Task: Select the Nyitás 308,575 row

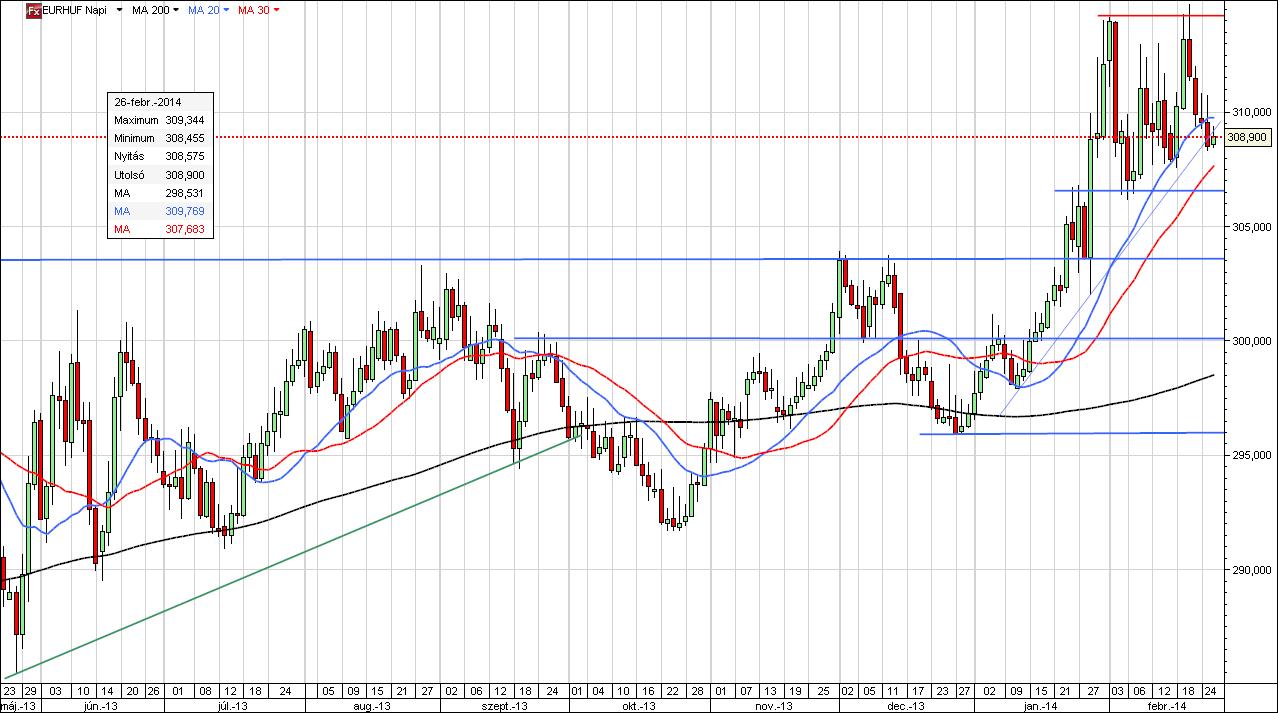Action: (x=160, y=157)
